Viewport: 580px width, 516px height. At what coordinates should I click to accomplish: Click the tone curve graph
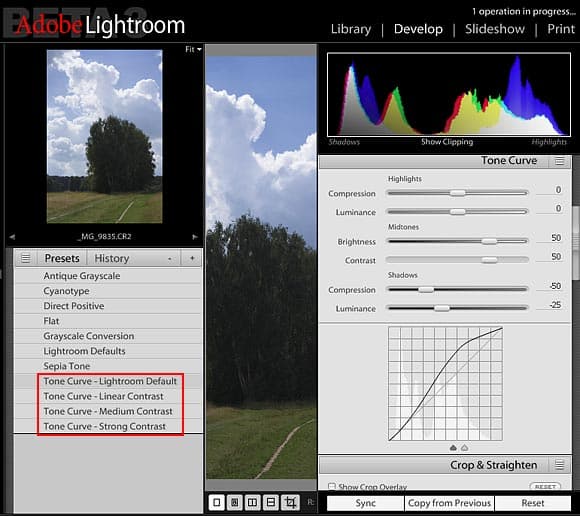[445, 384]
